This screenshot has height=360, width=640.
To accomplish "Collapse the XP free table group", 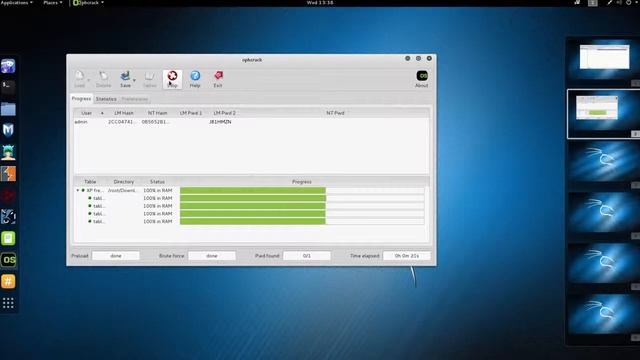I will [78, 190].
